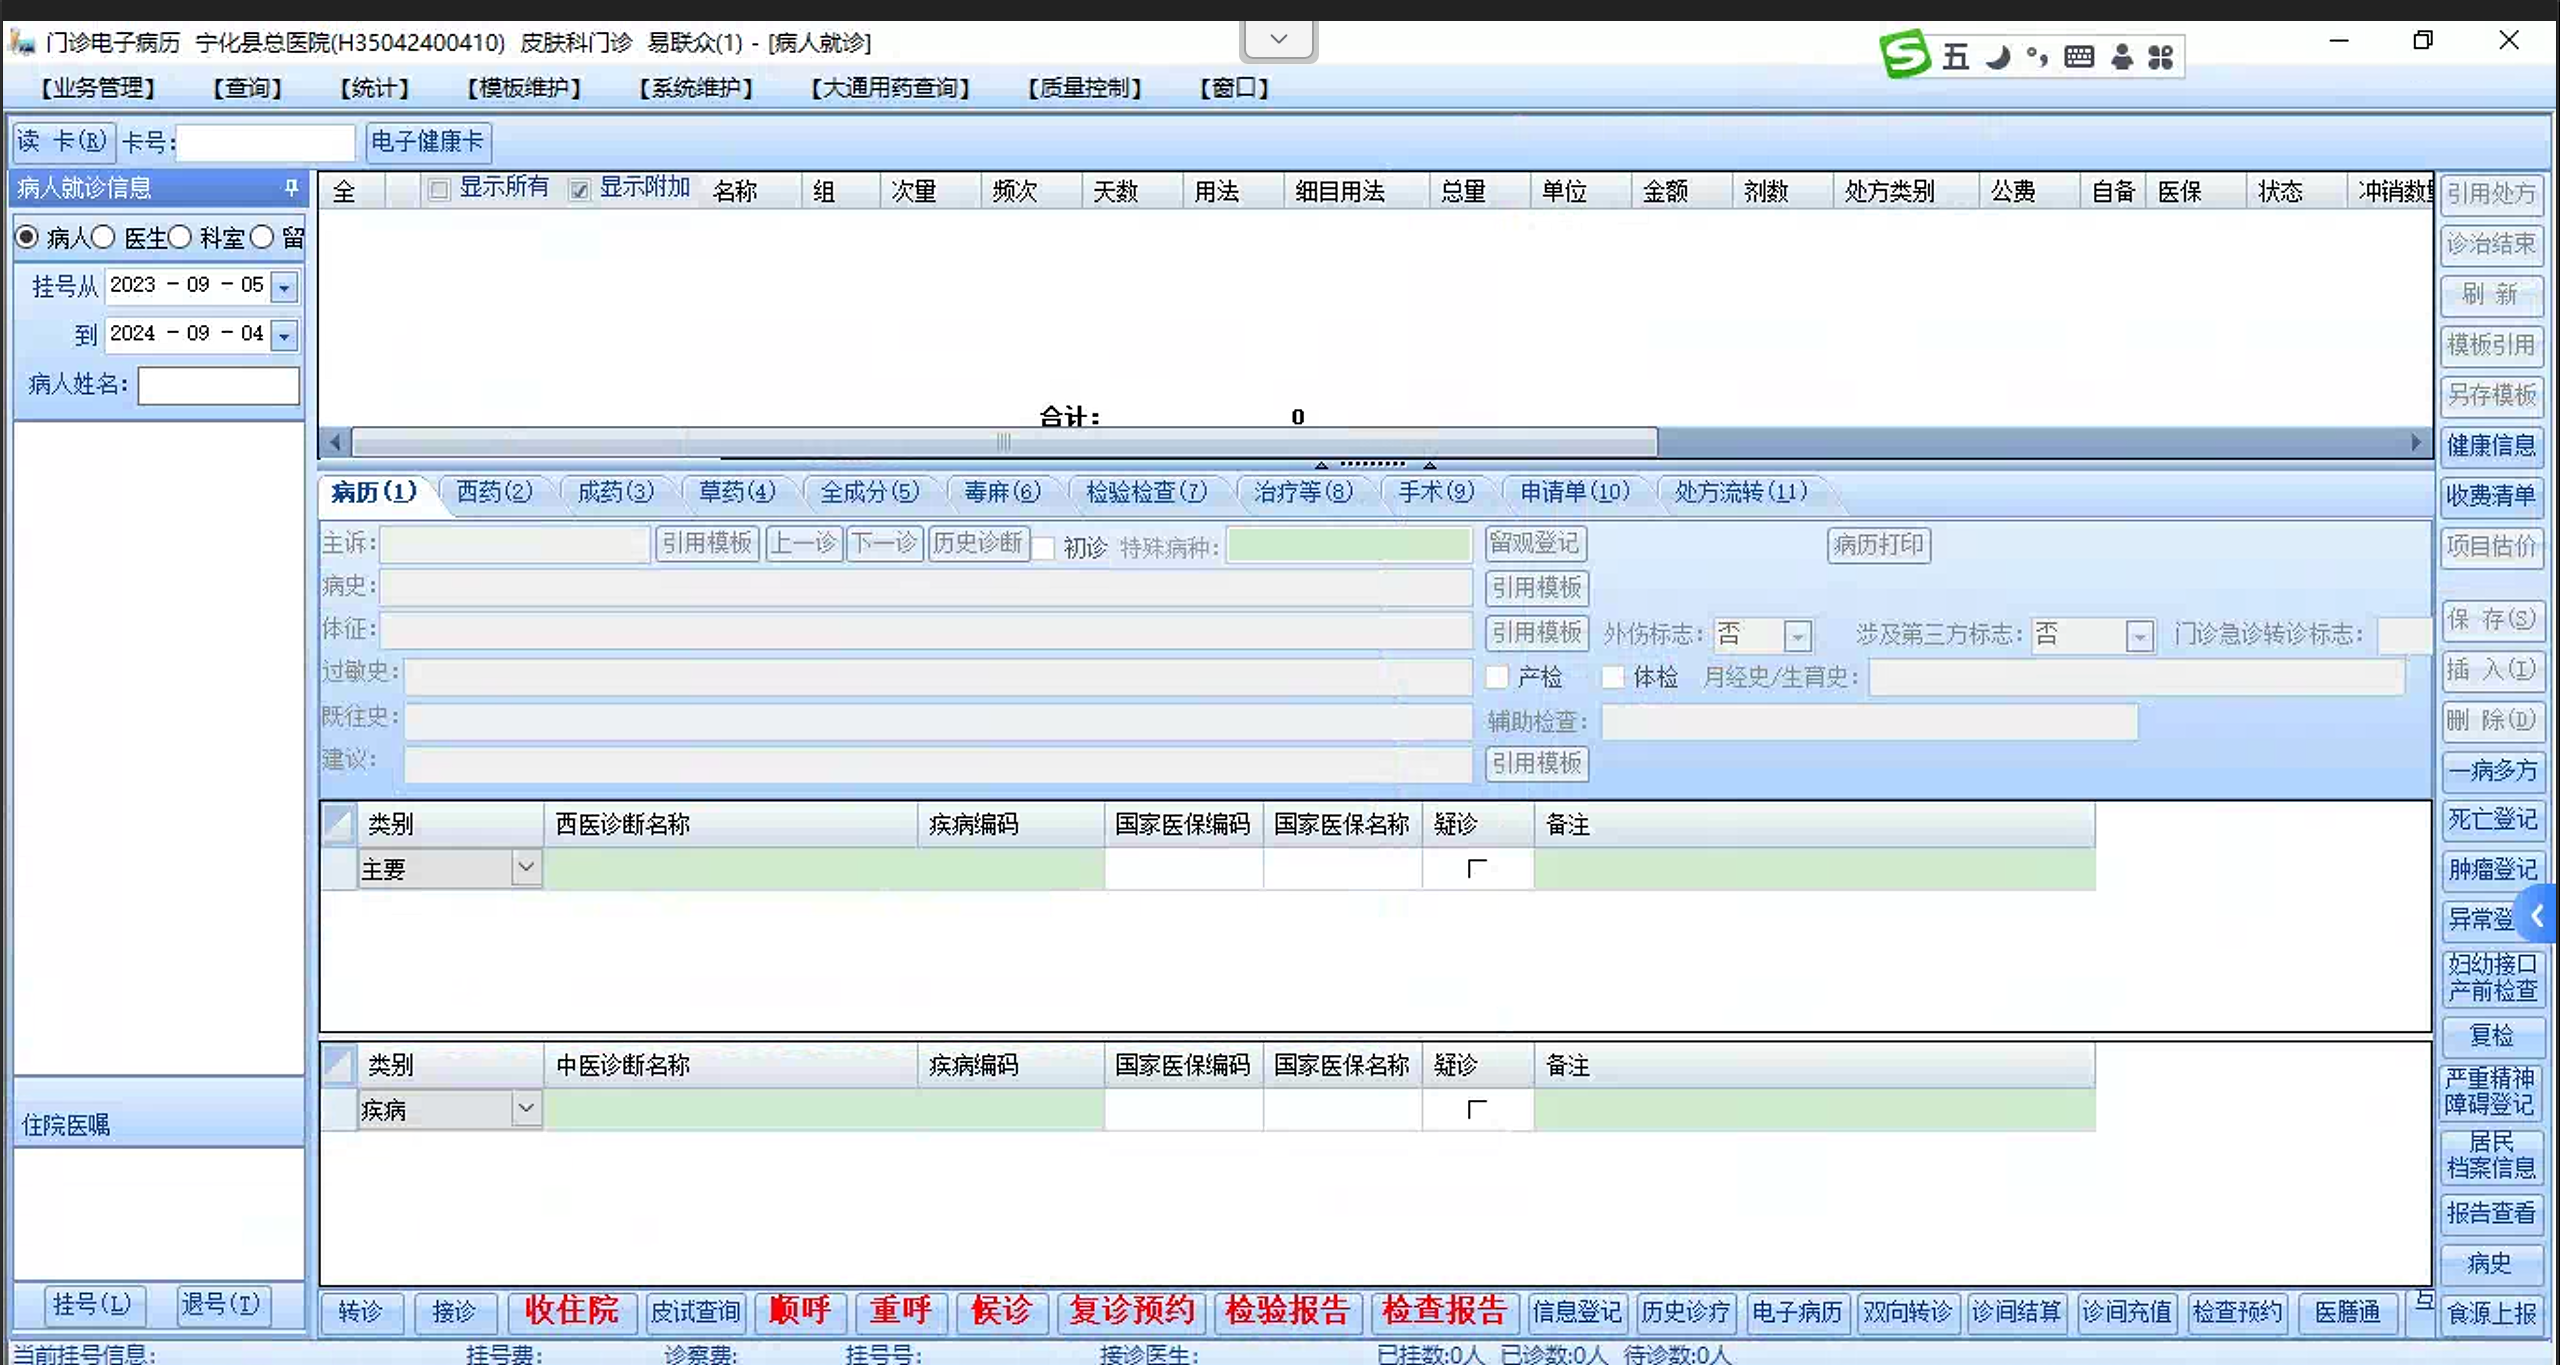Enable the 显示所有 checkbox
Image resolution: width=2560 pixels, height=1365 pixels.
pyautogui.click(x=439, y=190)
